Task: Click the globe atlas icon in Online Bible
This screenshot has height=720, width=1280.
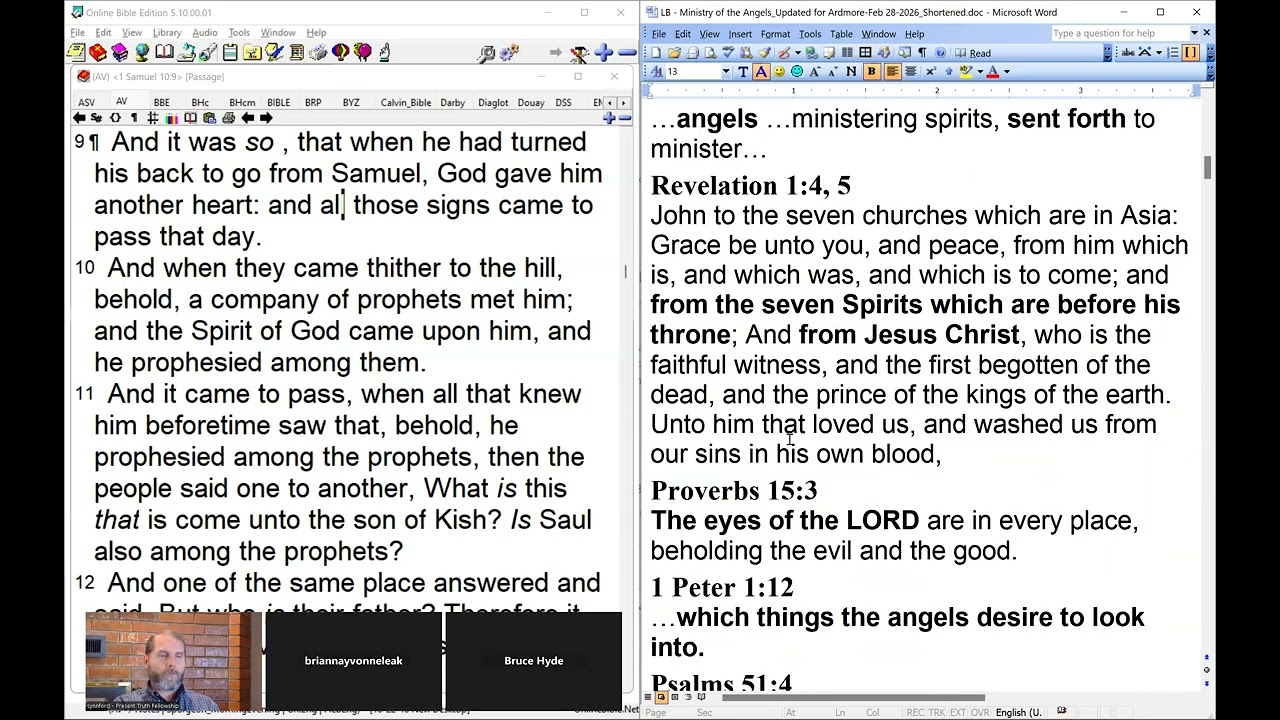Action: [142, 52]
